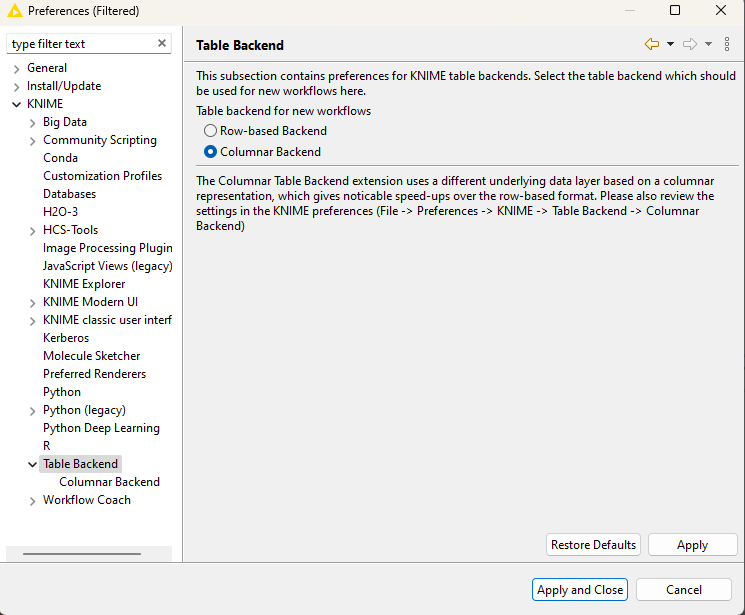The width and height of the screenshot is (745, 615).
Task: Clear the filter text with X icon
Action: click(162, 43)
